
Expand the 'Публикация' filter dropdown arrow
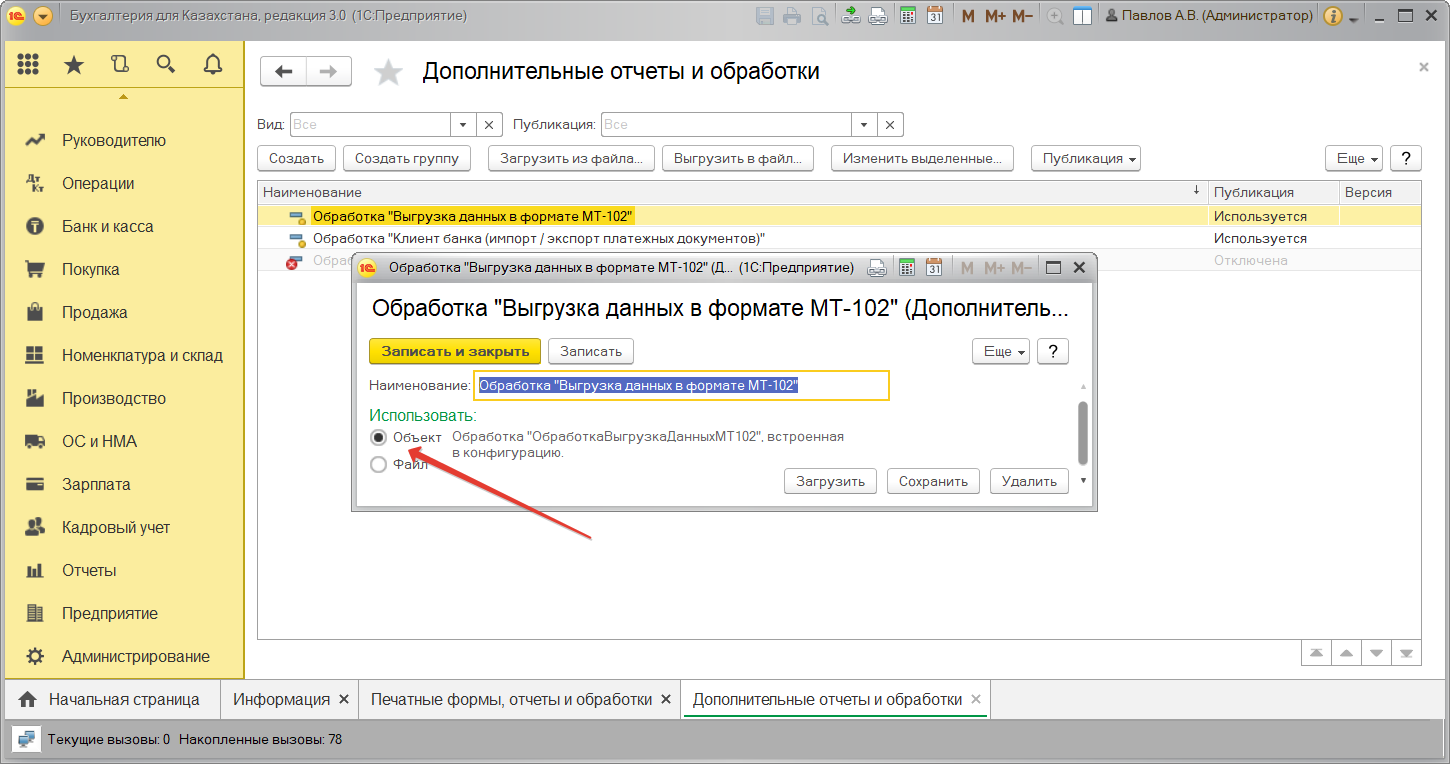tap(864, 125)
